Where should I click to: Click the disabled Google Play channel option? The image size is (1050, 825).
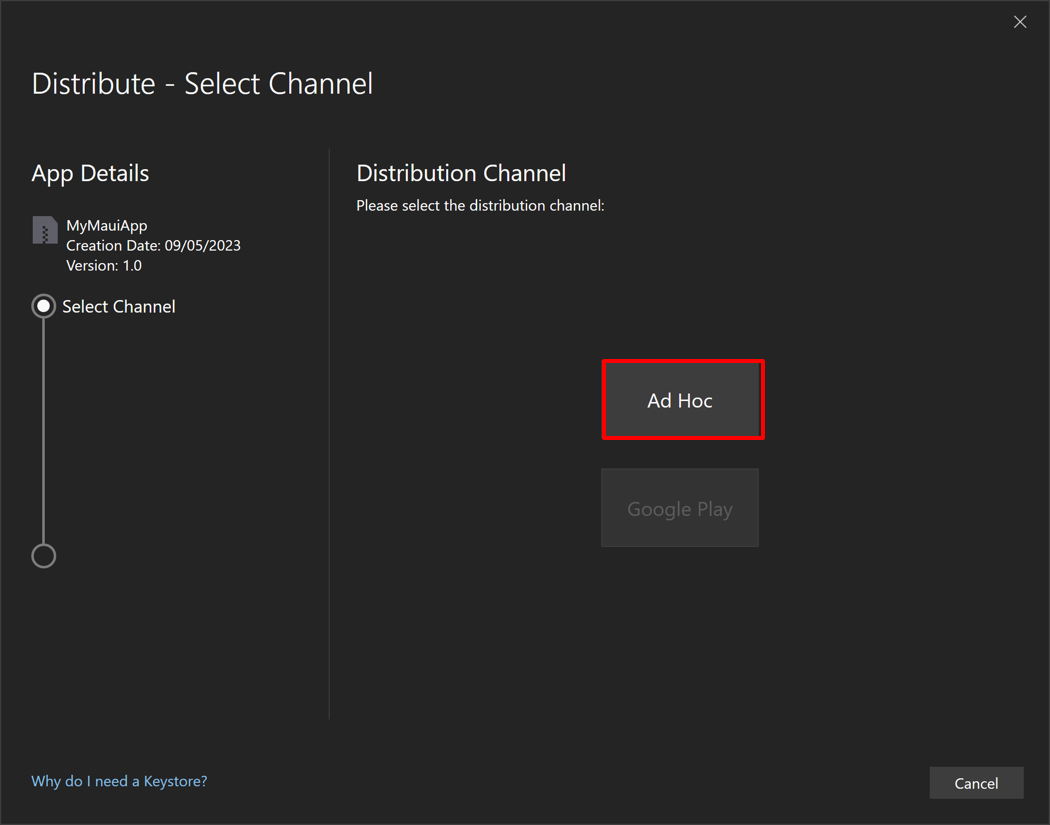[x=680, y=508]
